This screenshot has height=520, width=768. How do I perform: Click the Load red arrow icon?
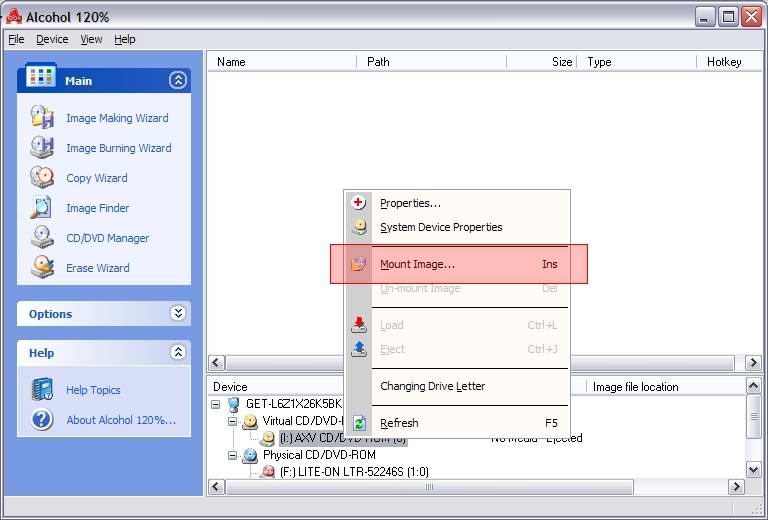tap(359, 325)
